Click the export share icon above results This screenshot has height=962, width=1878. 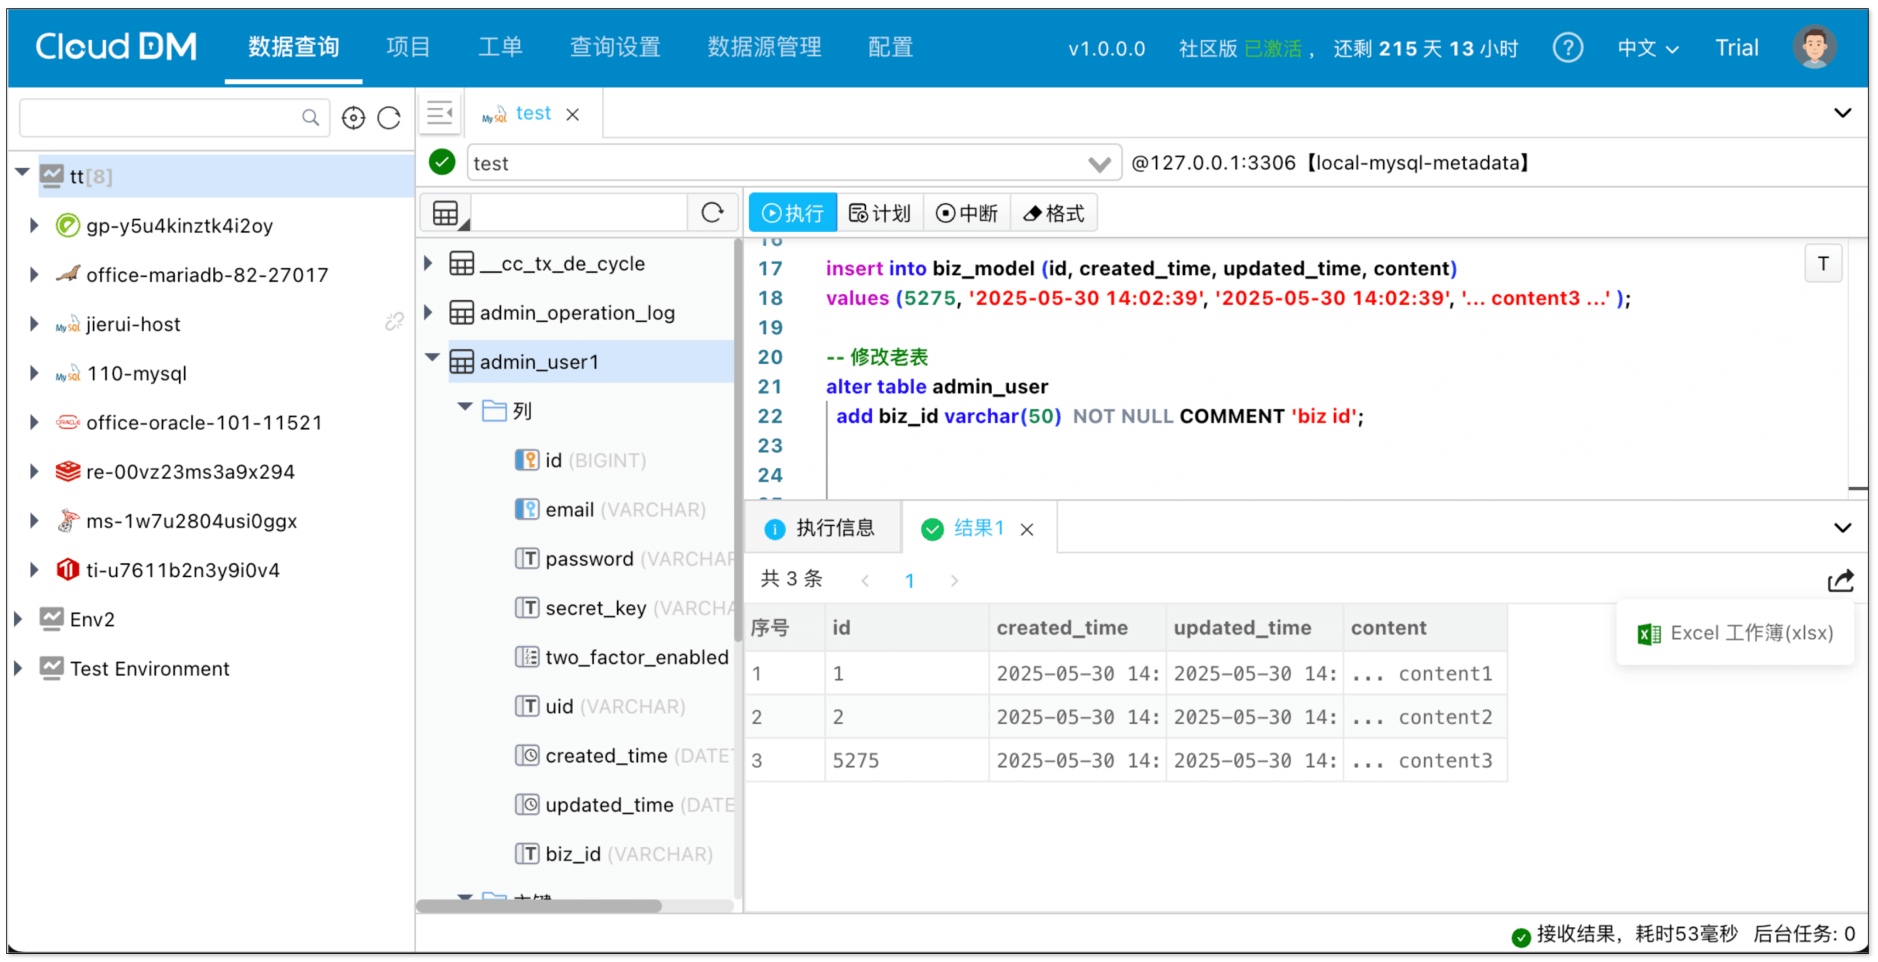click(1840, 581)
